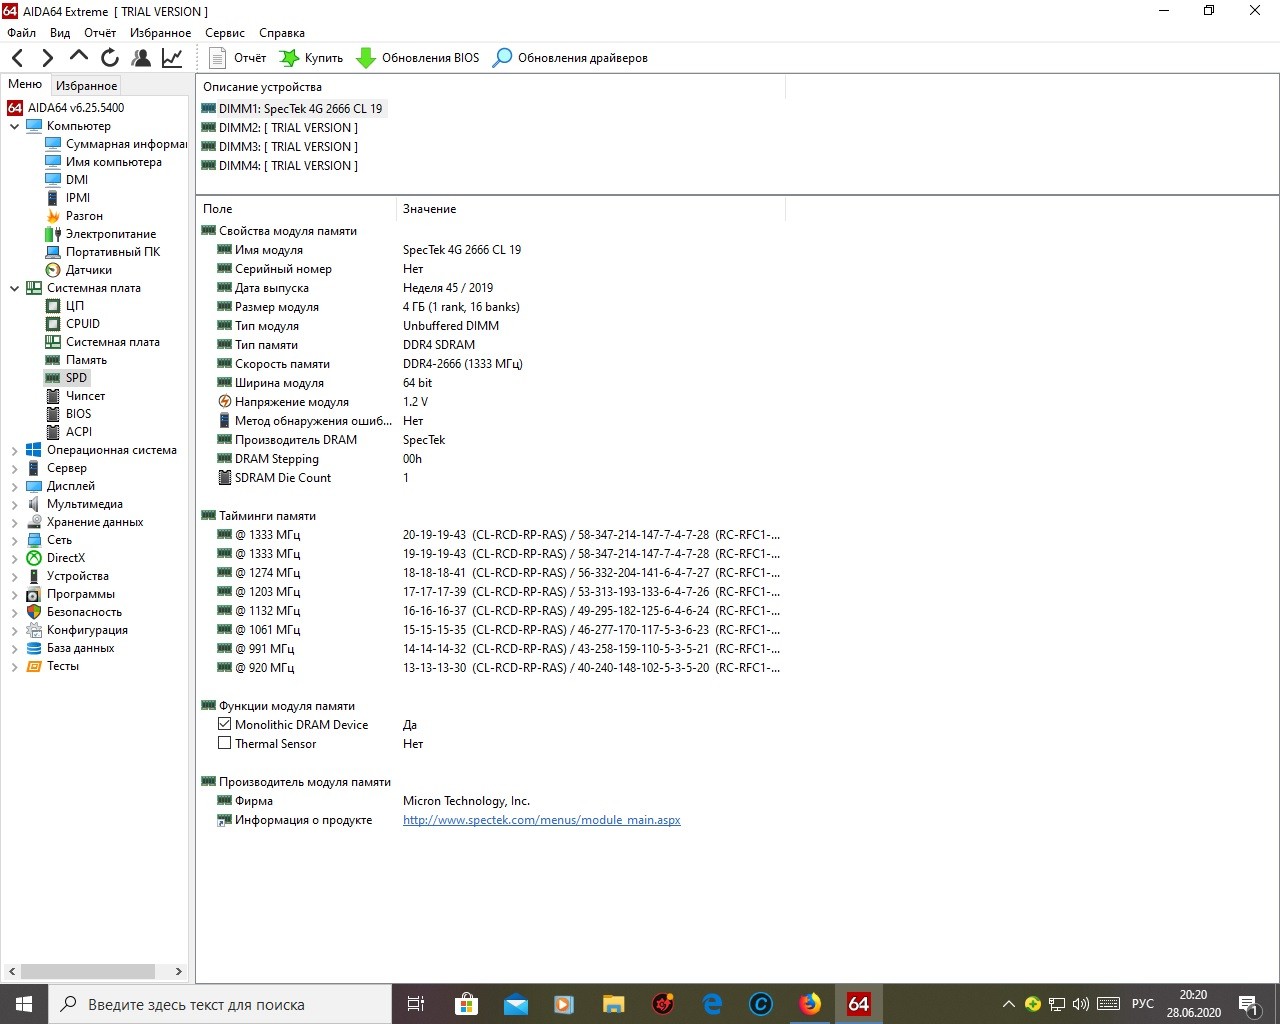Click the Купить toolbar button
1280x1024 pixels.
tap(311, 58)
